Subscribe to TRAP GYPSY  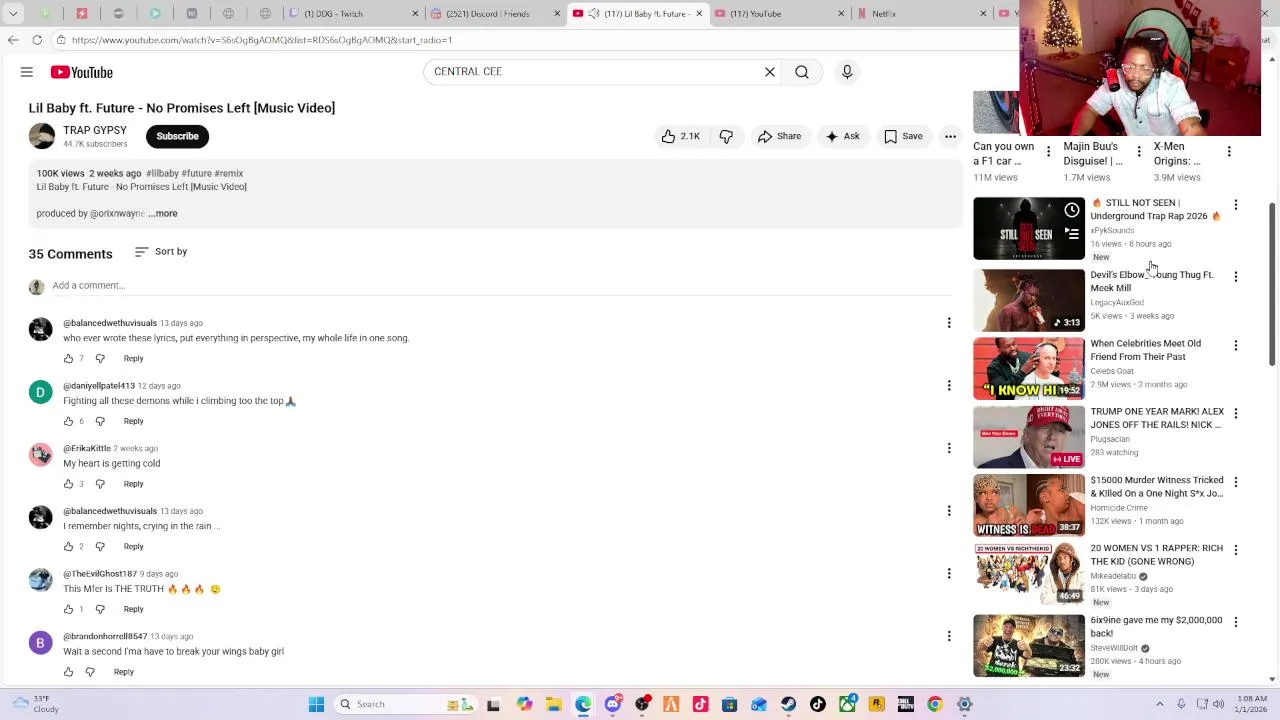(x=177, y=136)
